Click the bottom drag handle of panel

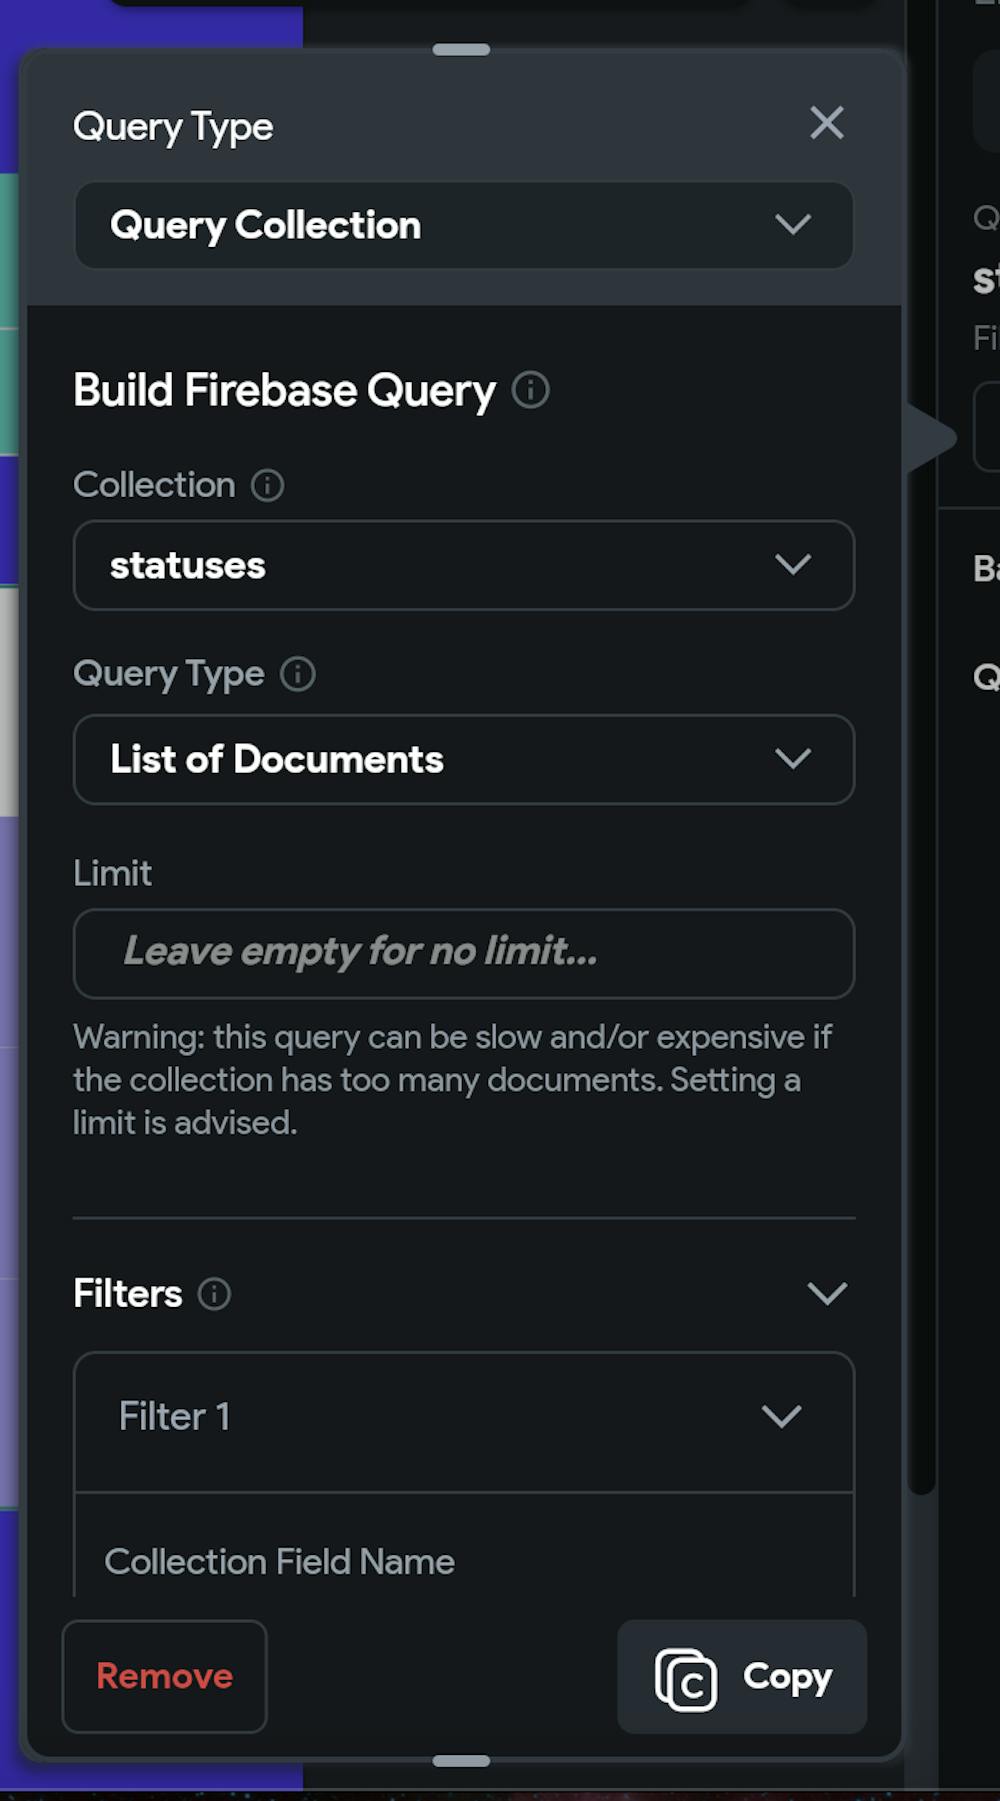coord(461,1761)
